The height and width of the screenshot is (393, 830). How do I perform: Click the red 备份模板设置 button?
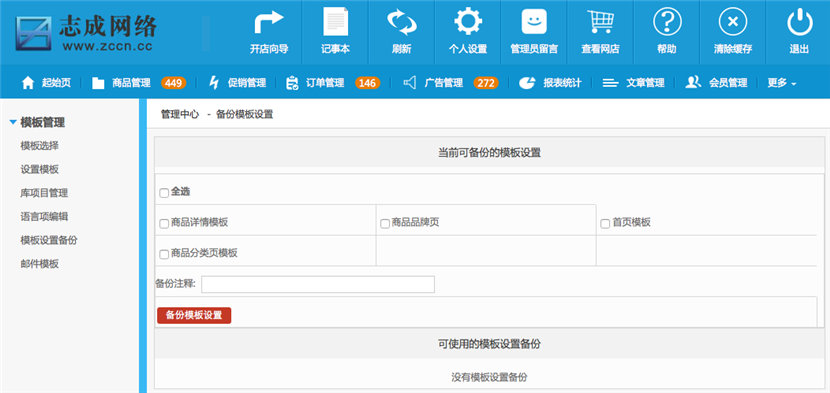pyautogui.click(x=194, y=315)
